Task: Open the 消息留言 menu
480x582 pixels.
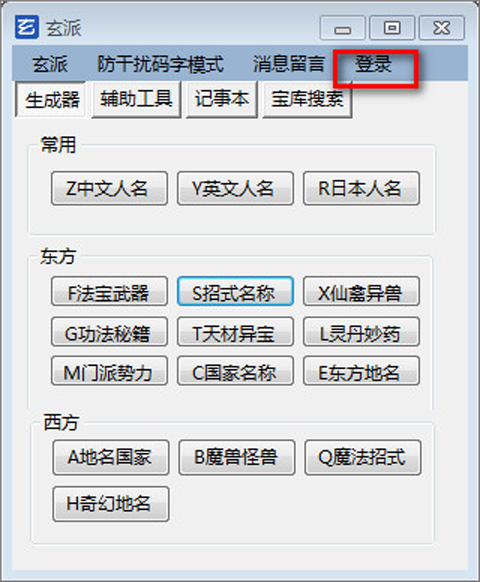Action: tap(289, 64)
